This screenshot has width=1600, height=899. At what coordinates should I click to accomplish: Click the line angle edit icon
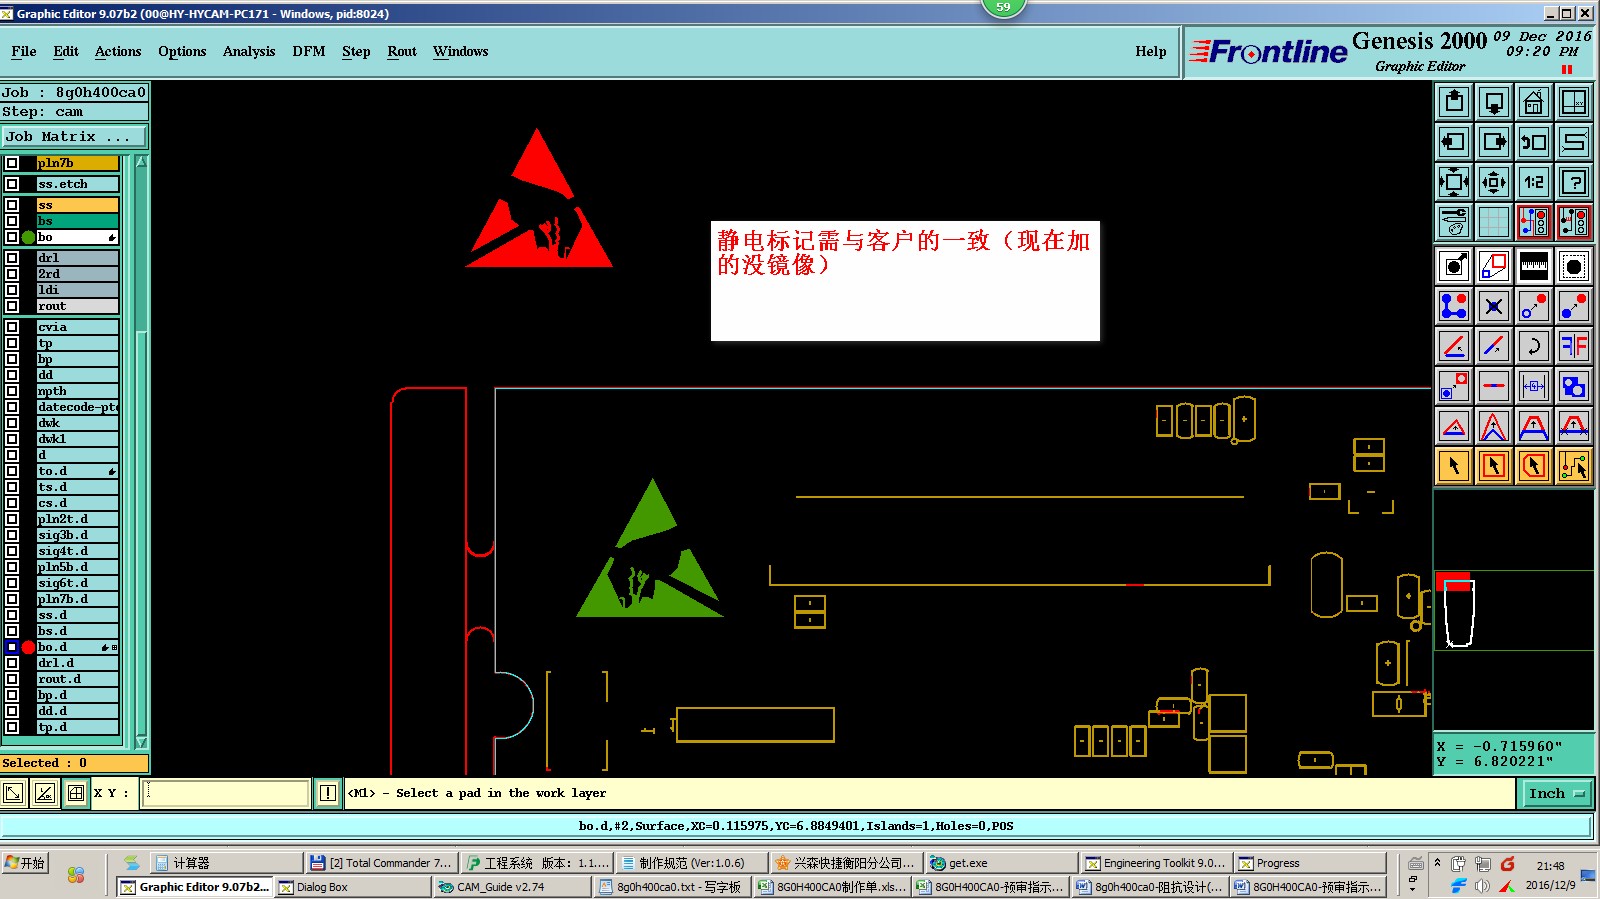[1454, 346]
